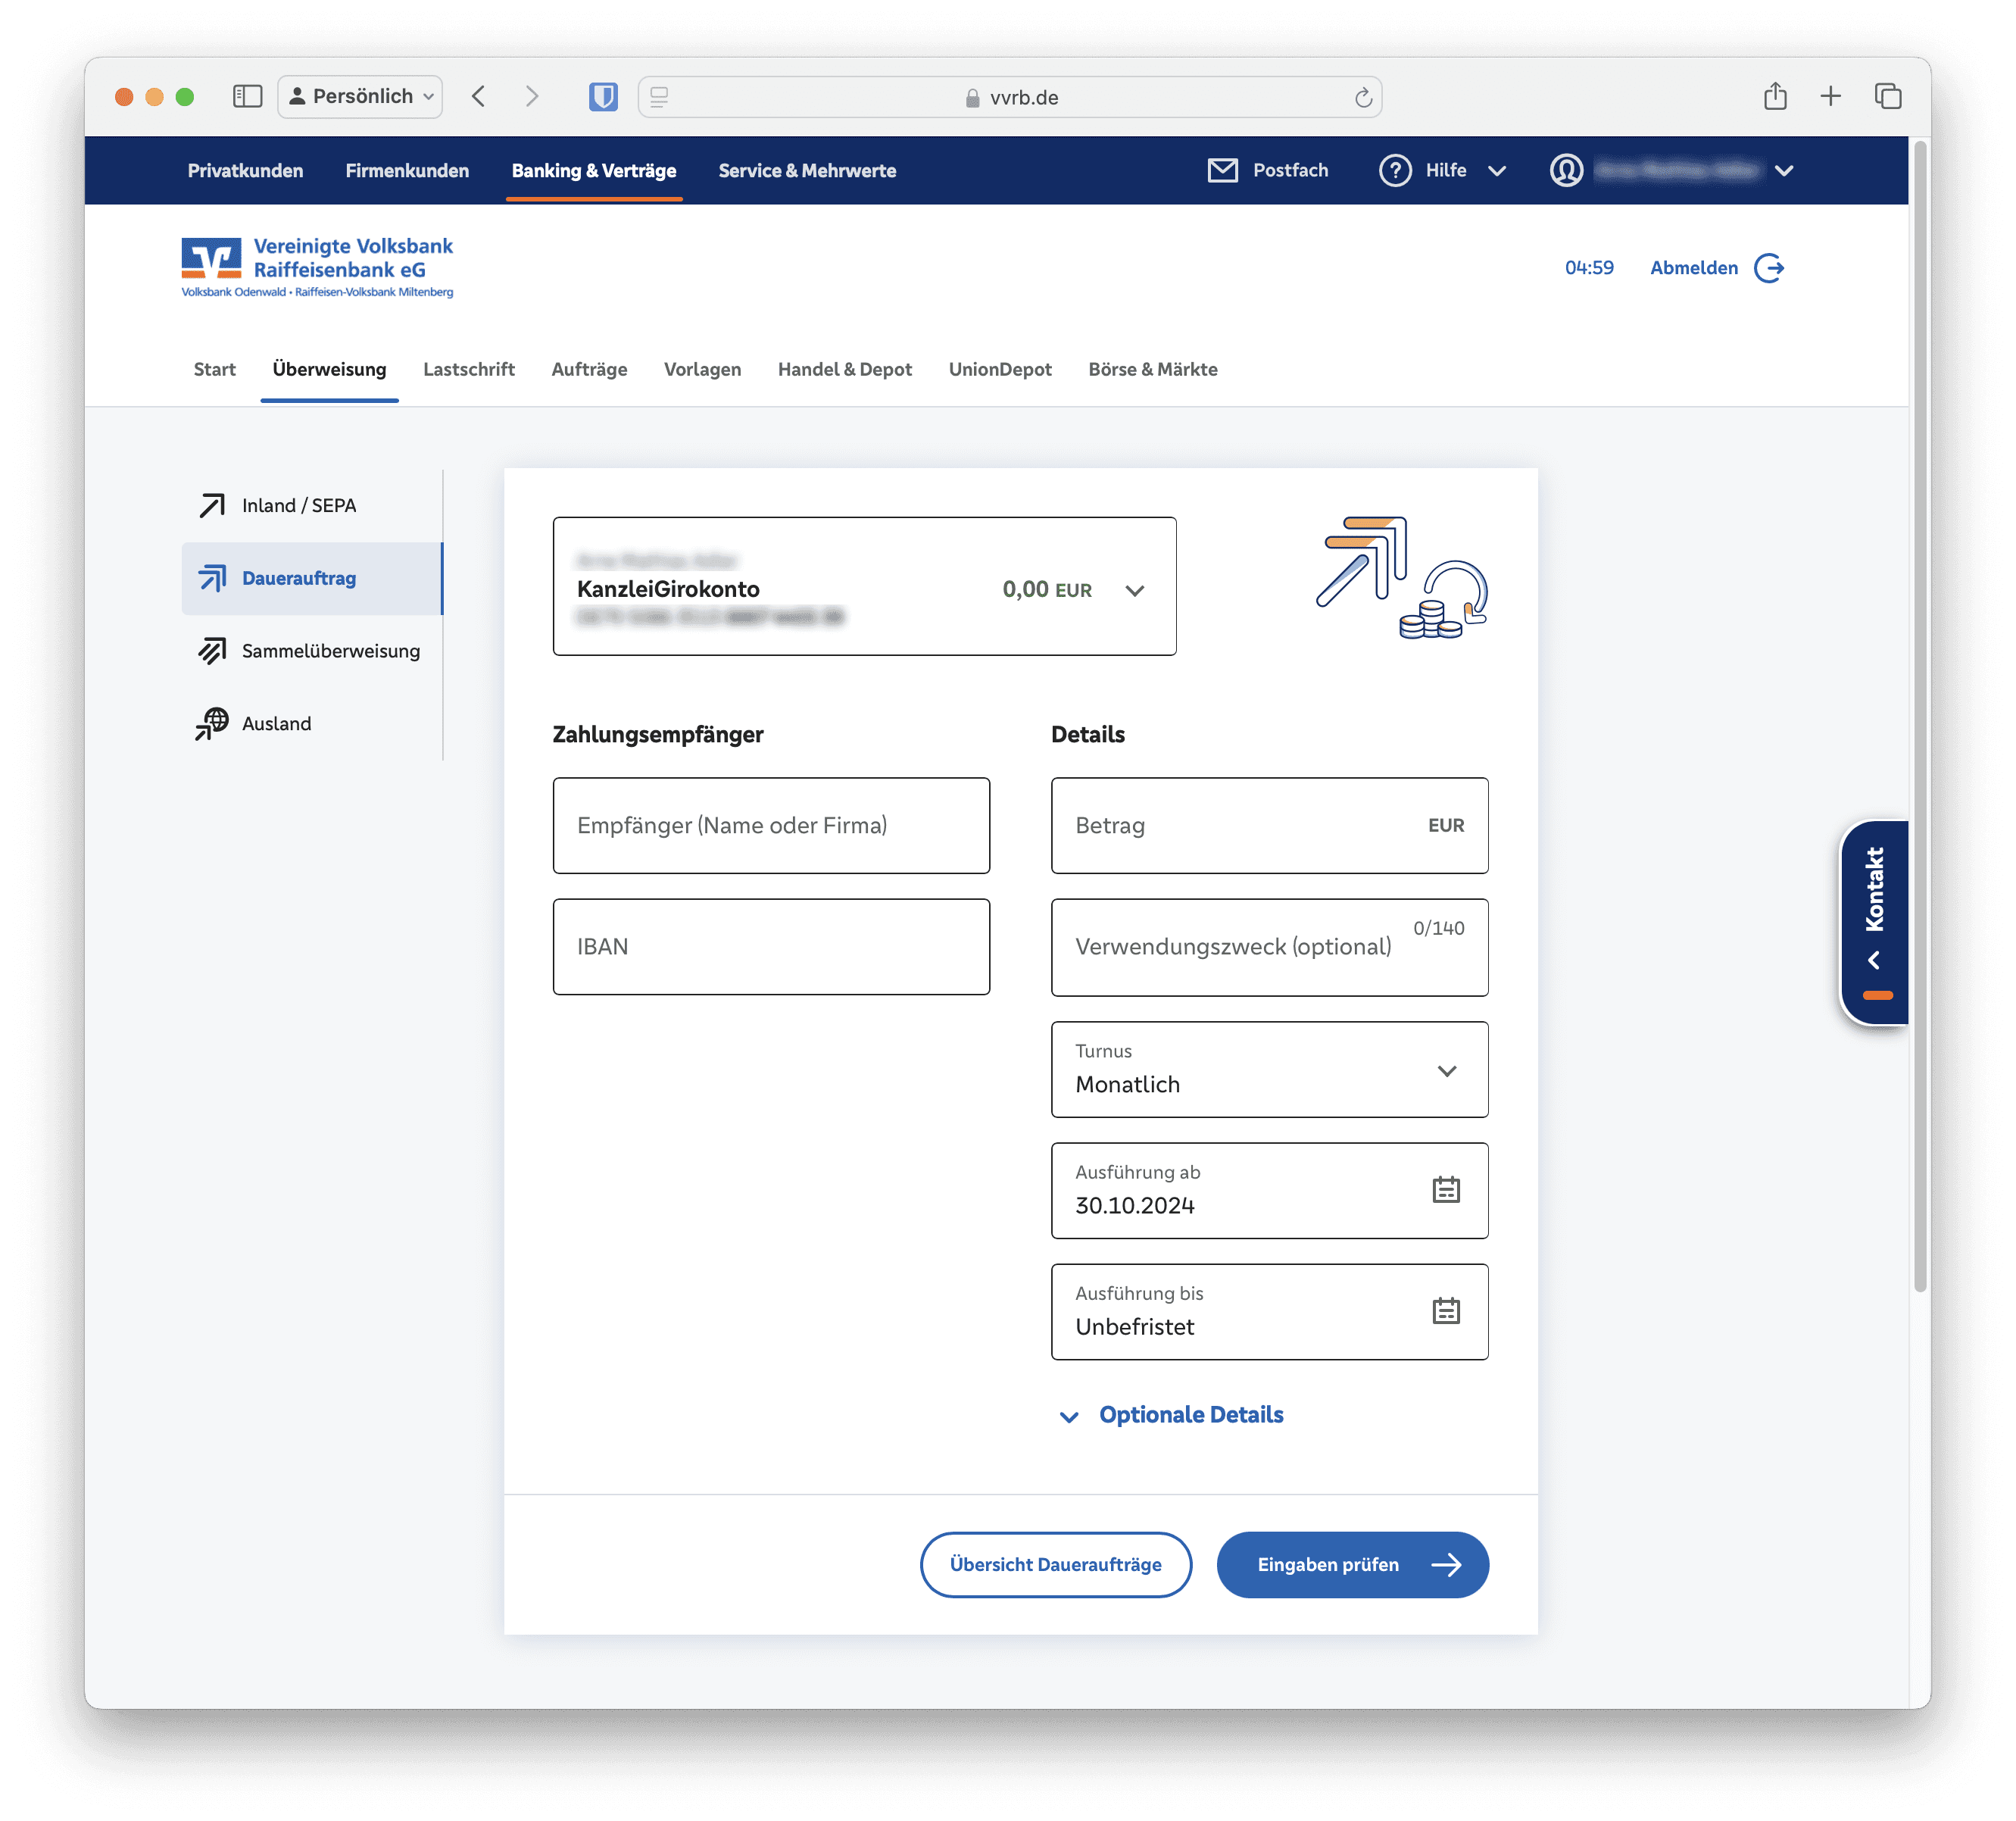
Task: Open the Vorlagen tab
Action: [702, 369]
